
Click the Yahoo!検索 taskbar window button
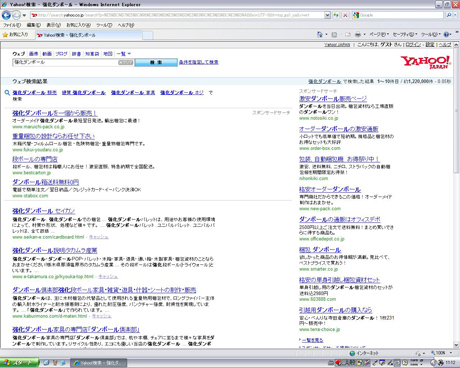point(99,363)
